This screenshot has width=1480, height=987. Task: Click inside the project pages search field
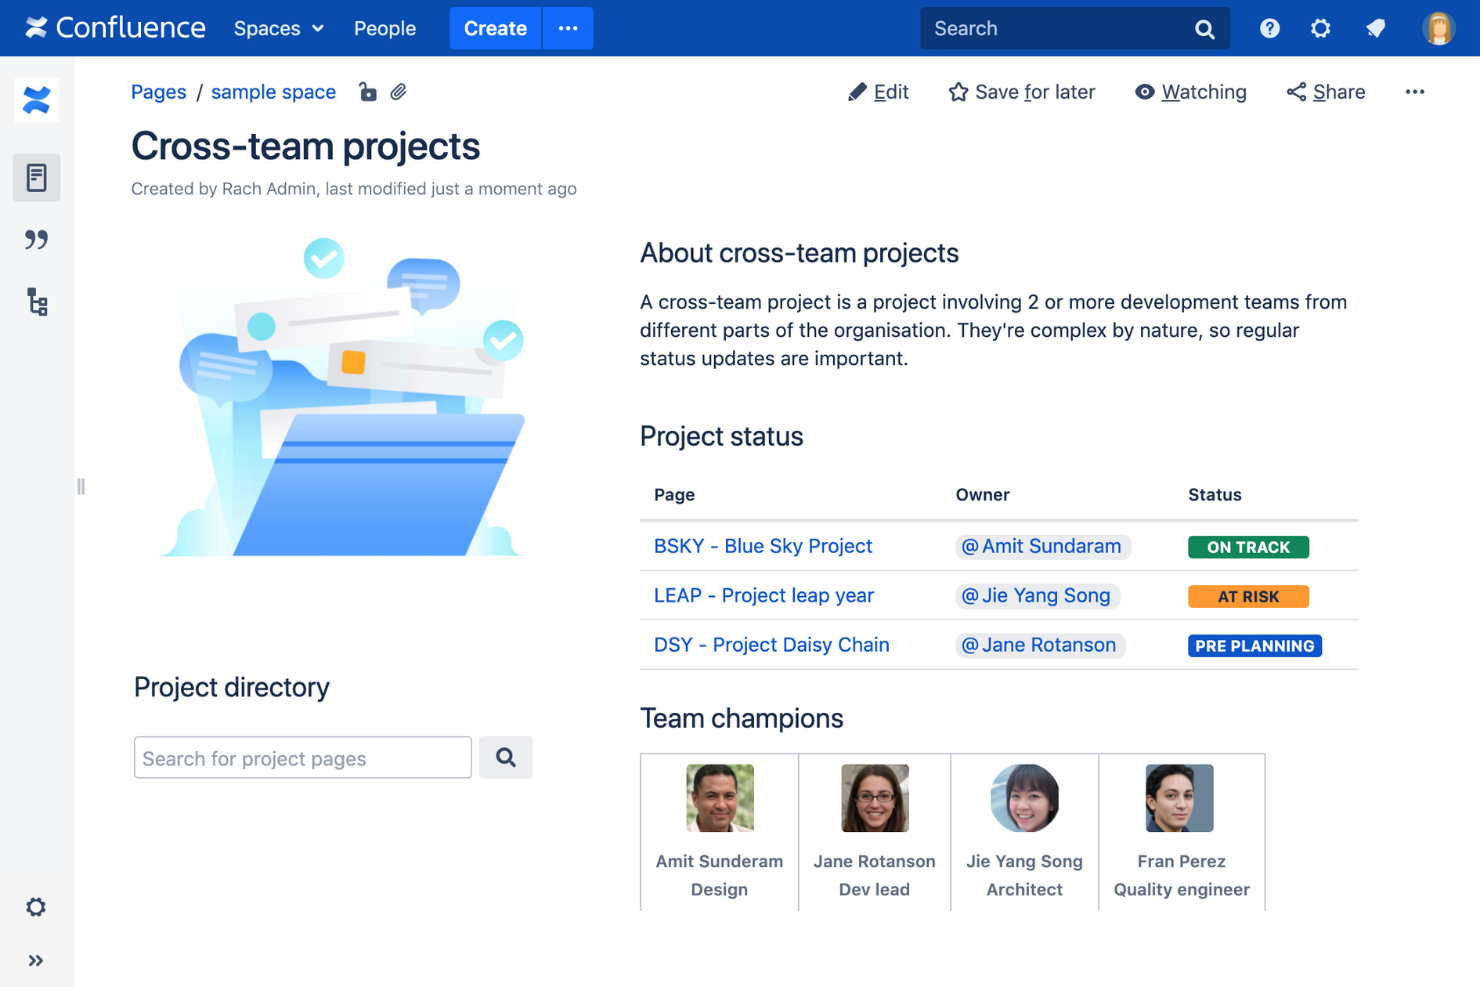(300, 757)
